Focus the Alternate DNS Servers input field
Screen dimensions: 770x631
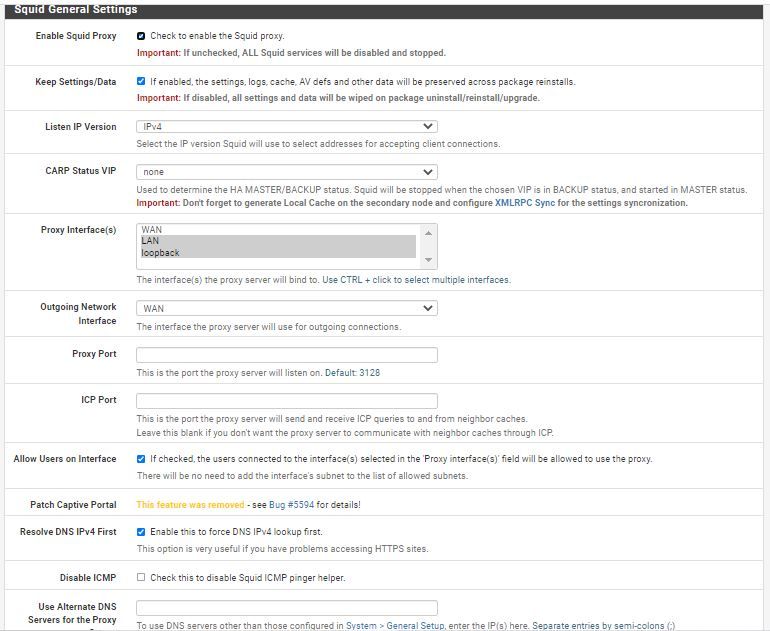pyautogui.click(x=287, y=607)
